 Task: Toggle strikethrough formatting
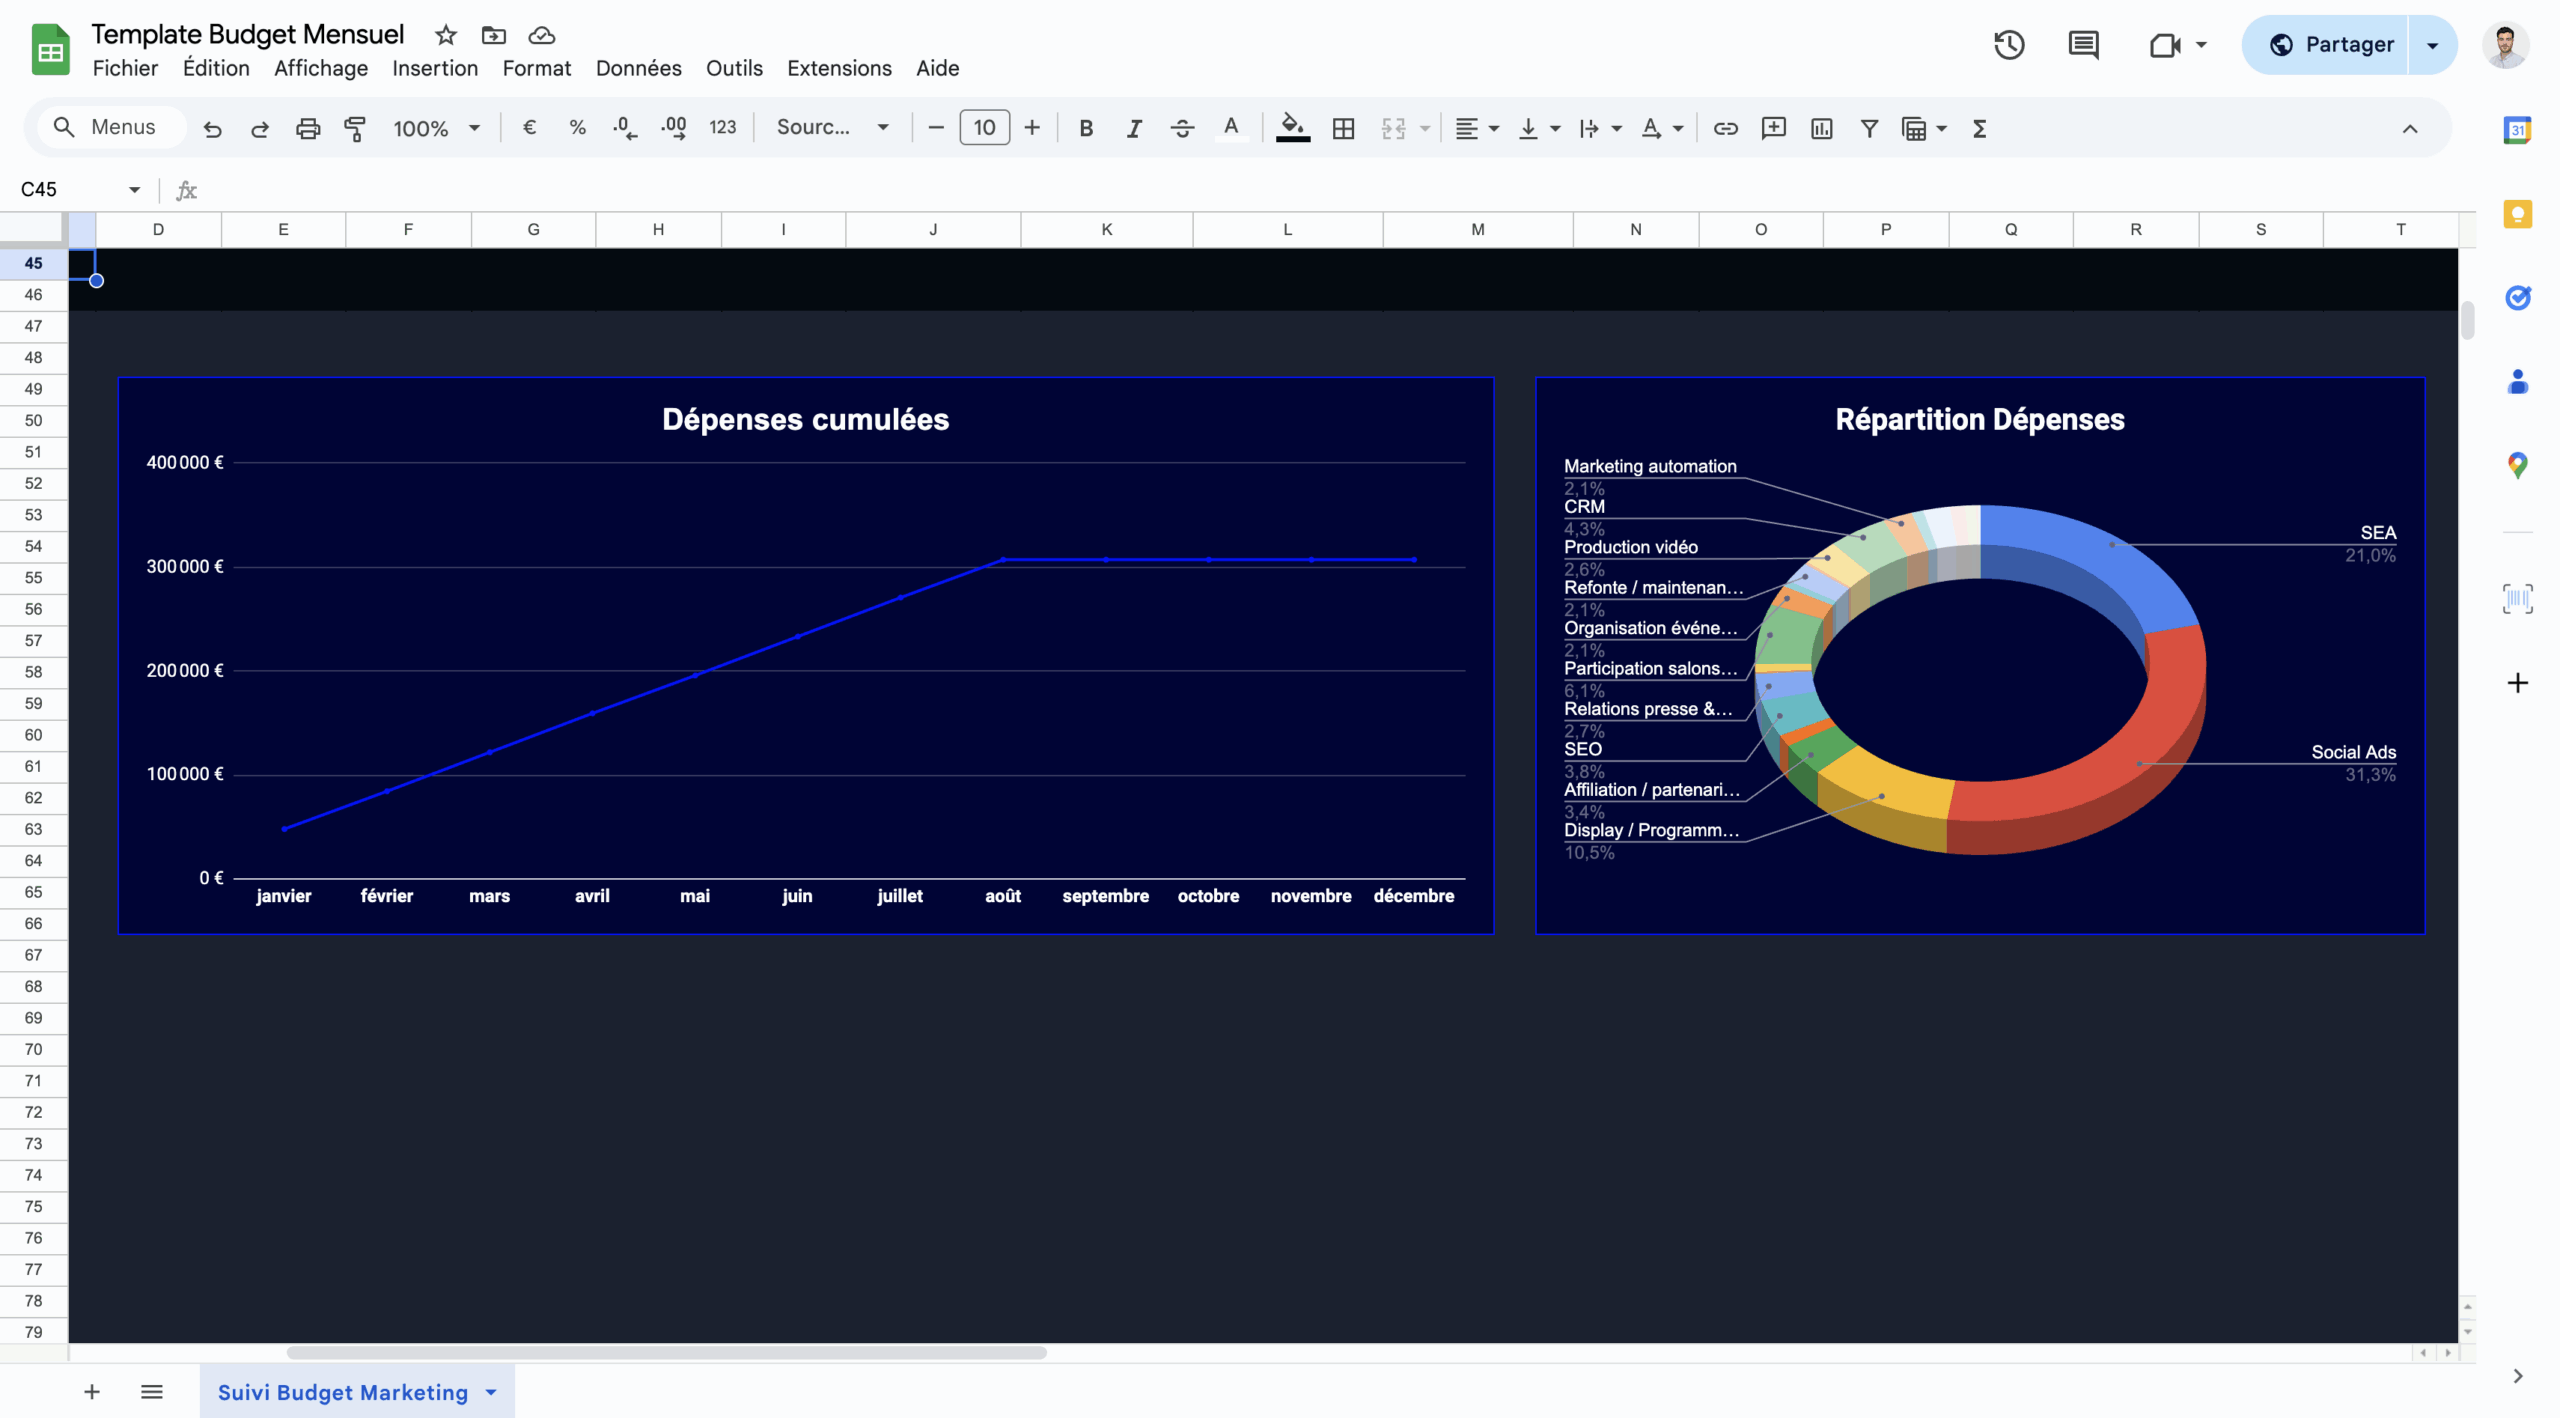(1182, 128)
